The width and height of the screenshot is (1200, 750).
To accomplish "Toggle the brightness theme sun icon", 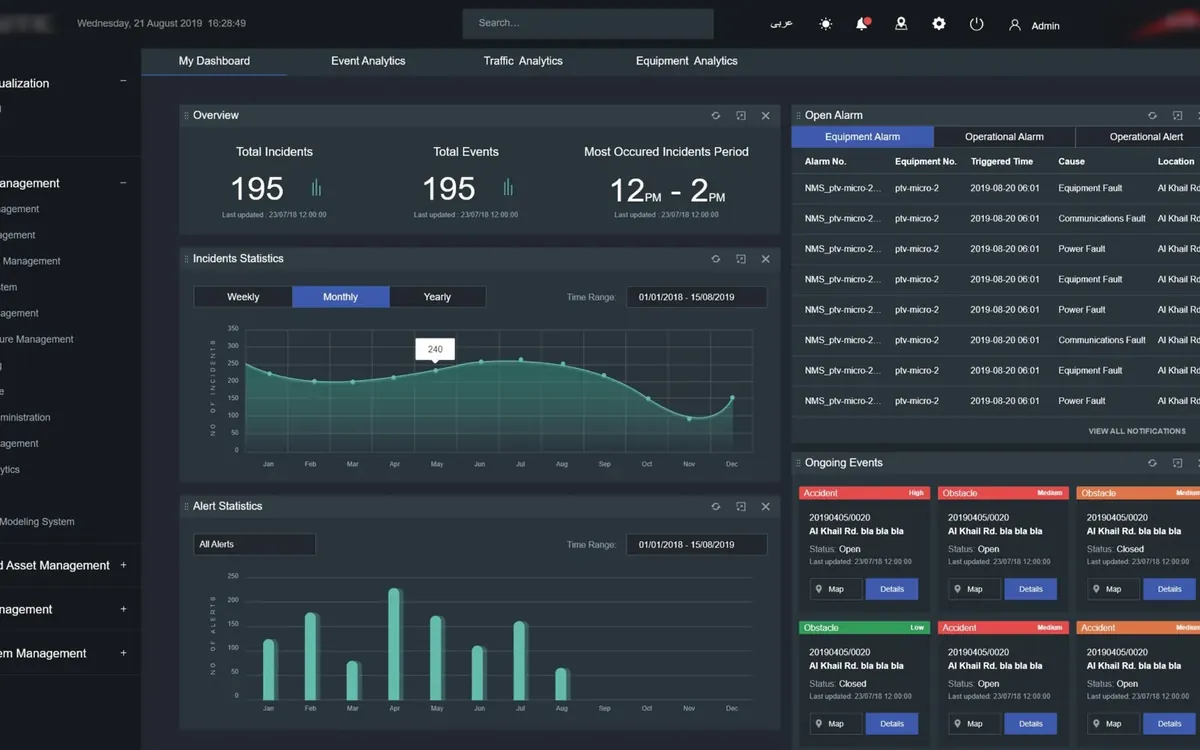I will click(825, 24).
